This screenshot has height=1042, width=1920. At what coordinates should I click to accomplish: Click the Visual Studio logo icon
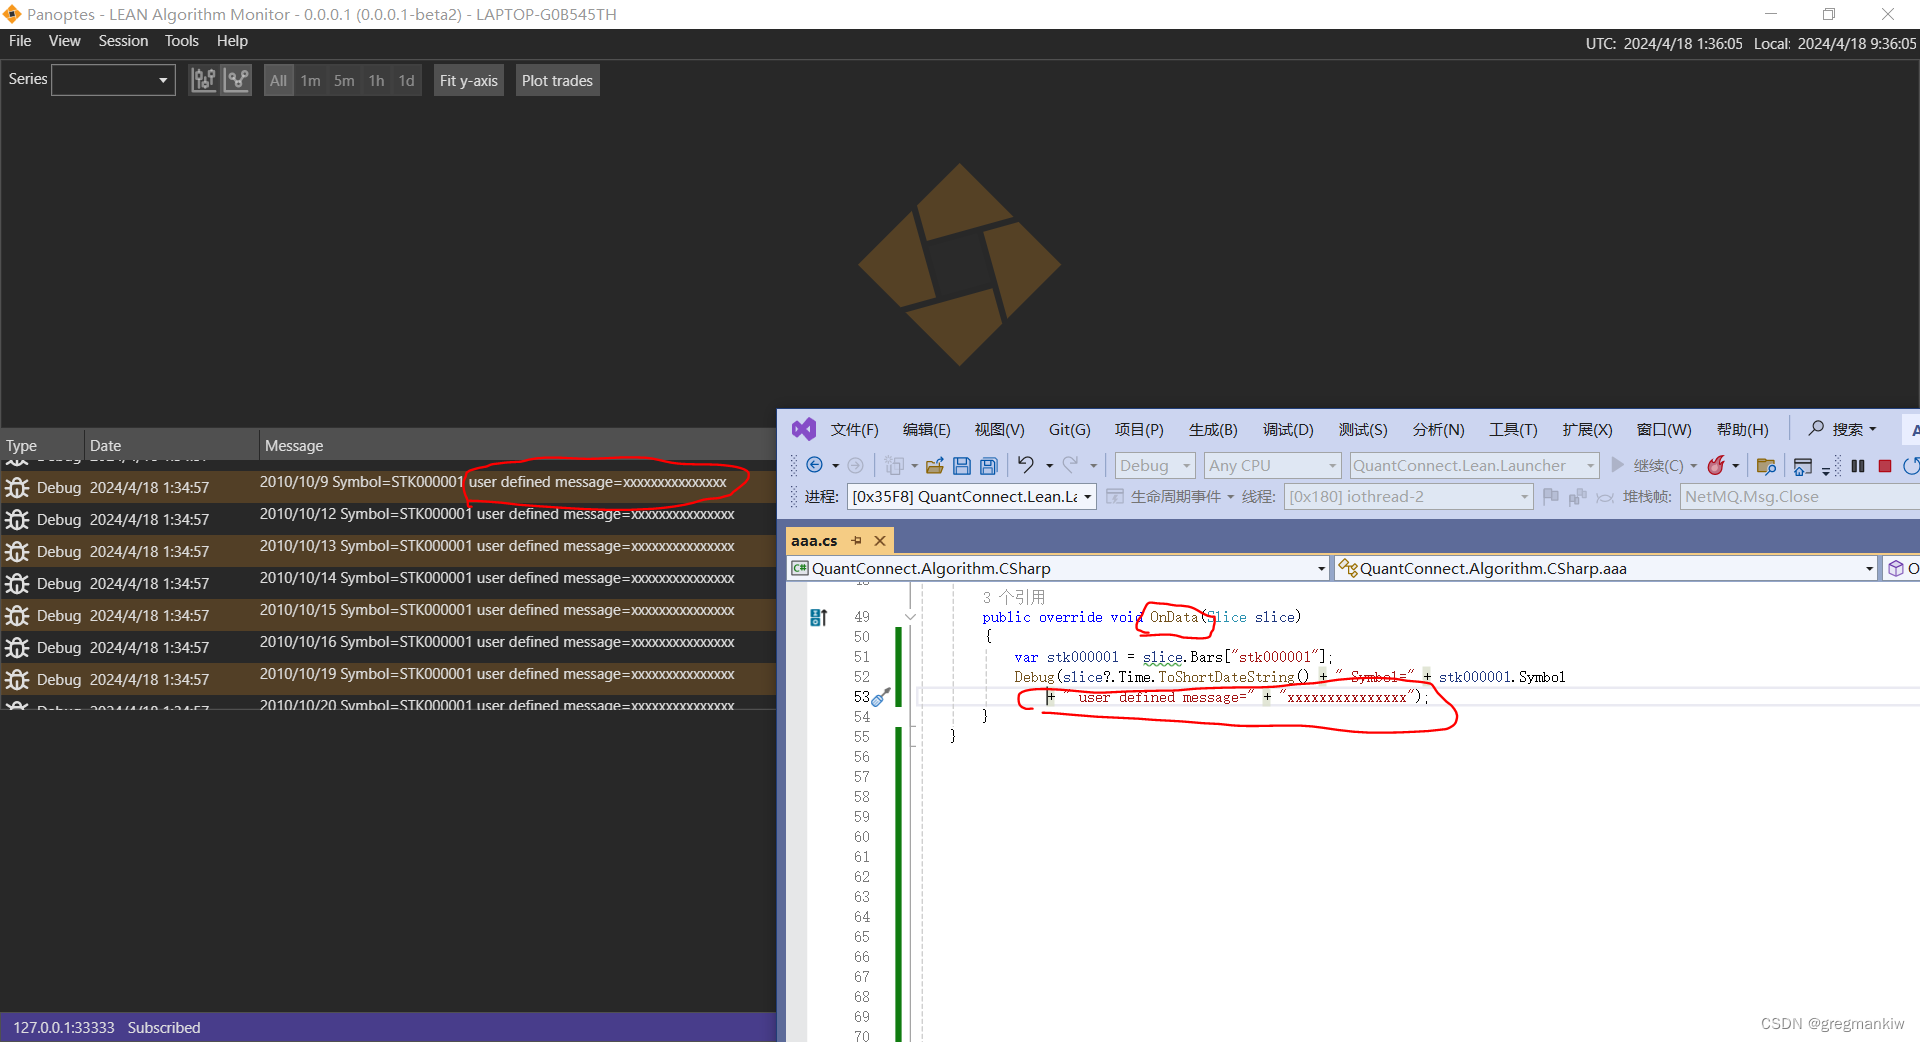[x=803, y=429]
